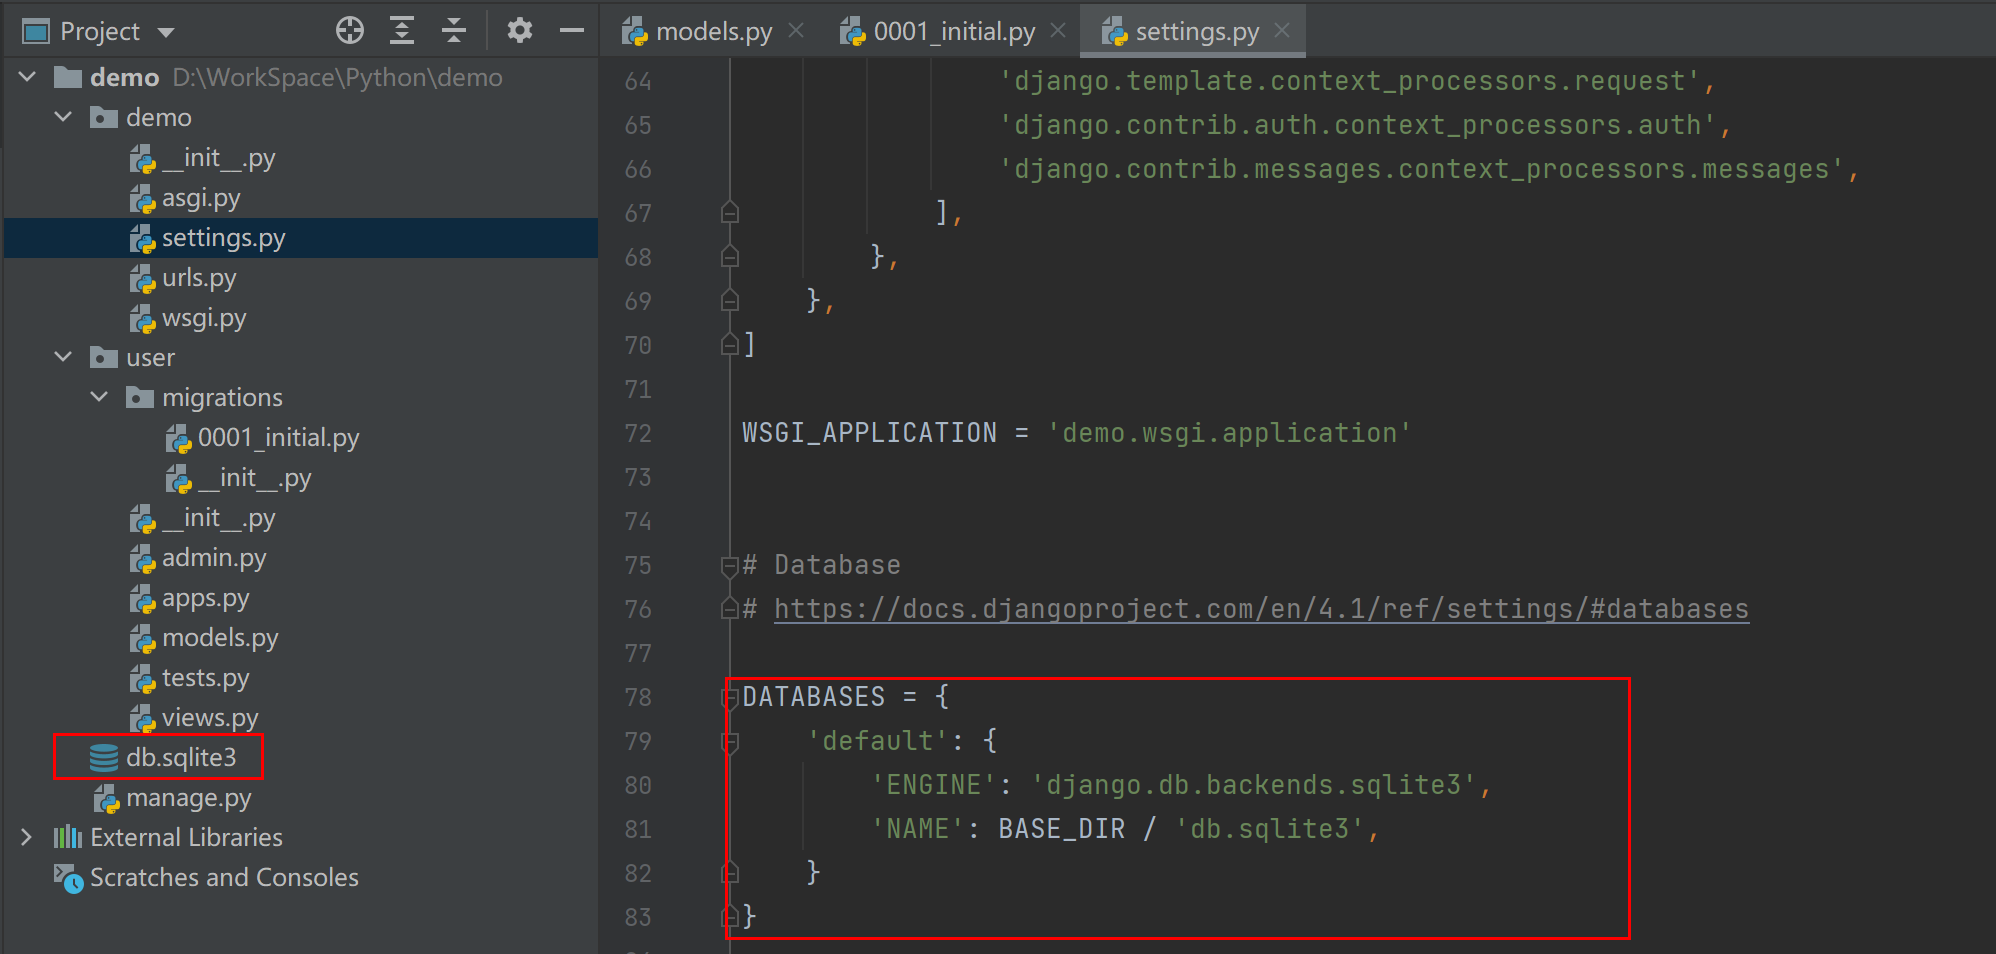Close the 0001_initial.py tab
Image resolution: width=1996 pixels, height=954 pixels.
pyautogui.click(x=1058, y=31)
